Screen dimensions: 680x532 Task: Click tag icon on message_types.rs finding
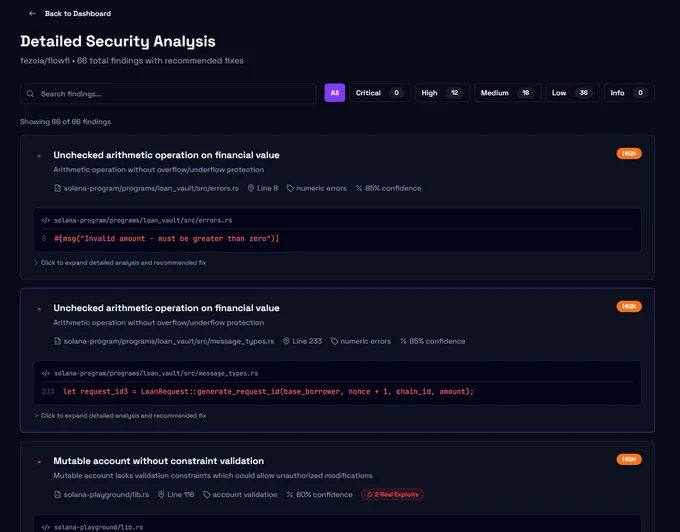[334, 341]
